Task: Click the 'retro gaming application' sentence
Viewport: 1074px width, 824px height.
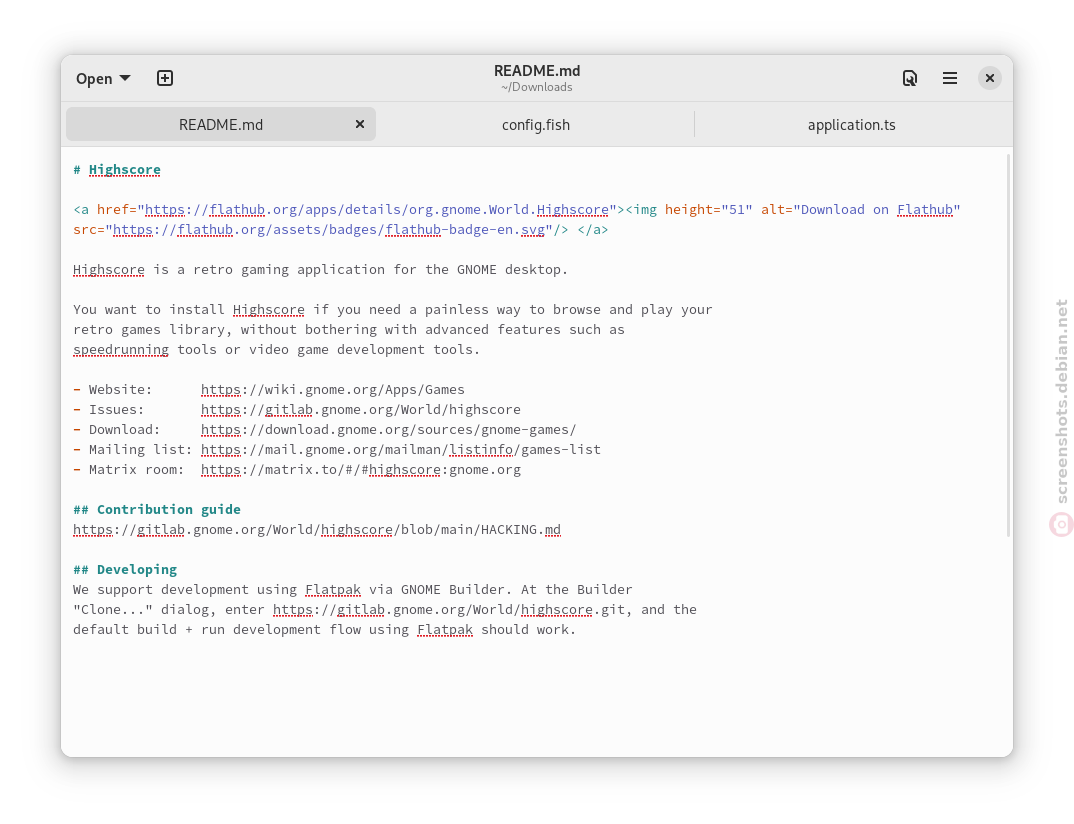Action: click(321, 269)
